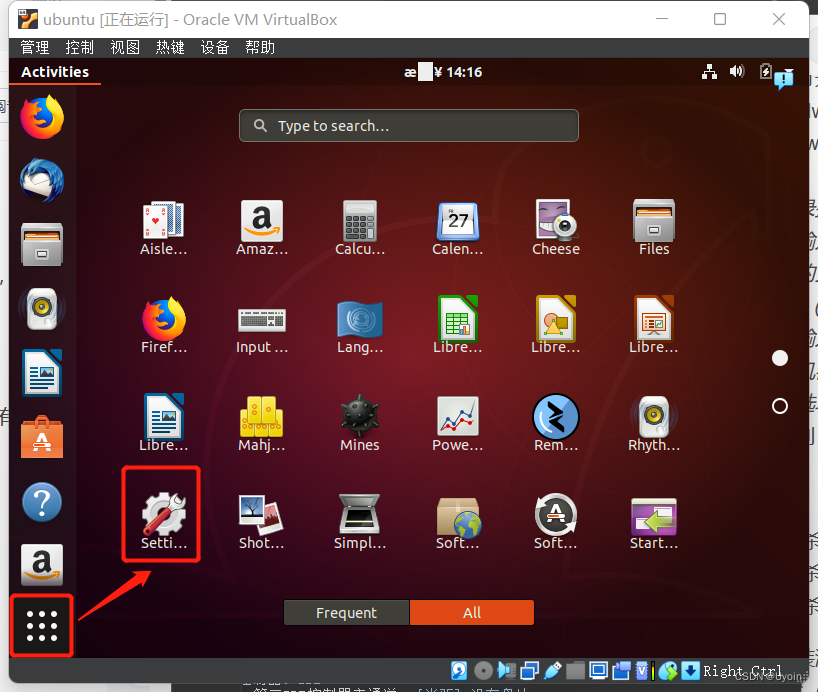The width and height of the screenshot is (818, 692).
Task: Switch to the Frequent tab
Action: [x=346, y=613]
